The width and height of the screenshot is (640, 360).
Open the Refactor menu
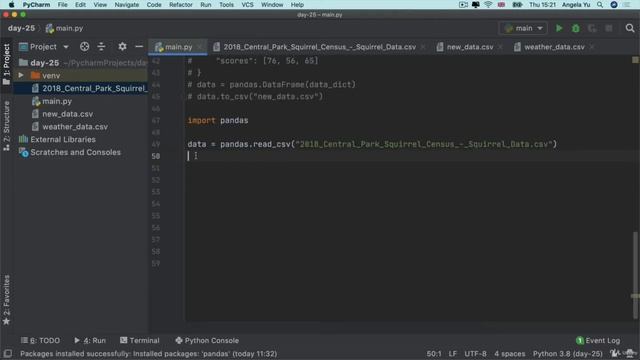(x=180, y=5)
